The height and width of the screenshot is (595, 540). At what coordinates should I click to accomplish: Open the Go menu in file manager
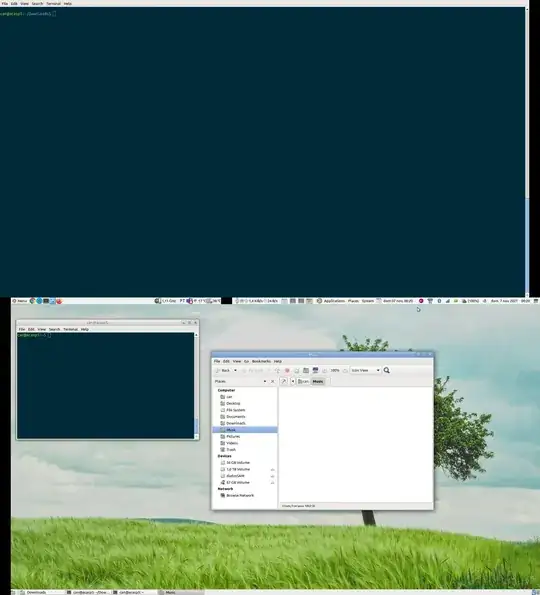point(246,361)
